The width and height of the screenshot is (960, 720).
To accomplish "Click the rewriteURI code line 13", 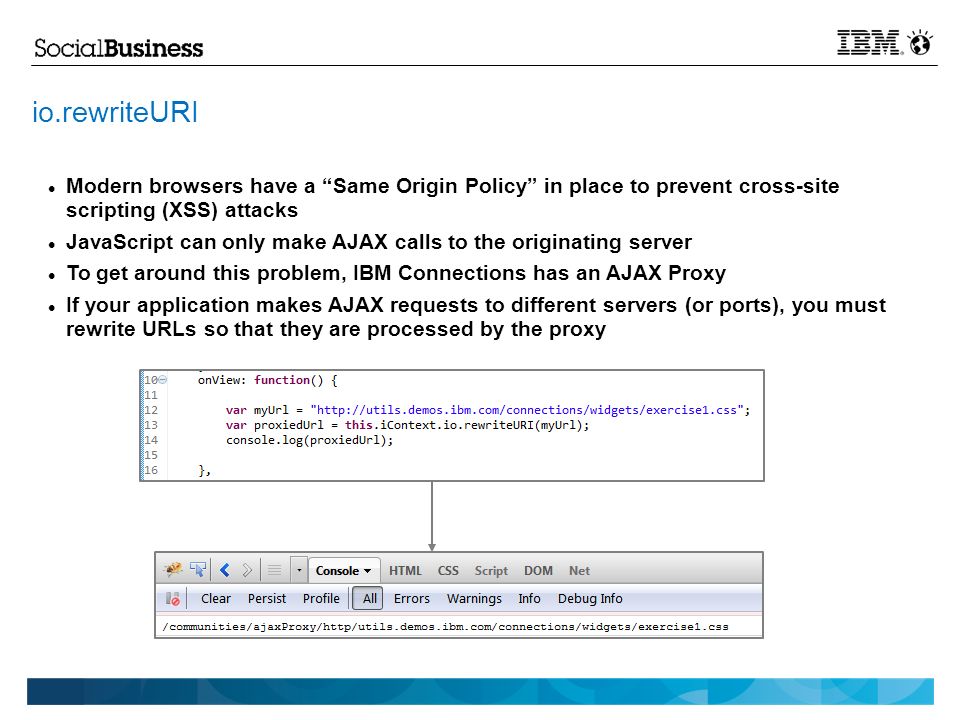I will click(x=407, y=425).
